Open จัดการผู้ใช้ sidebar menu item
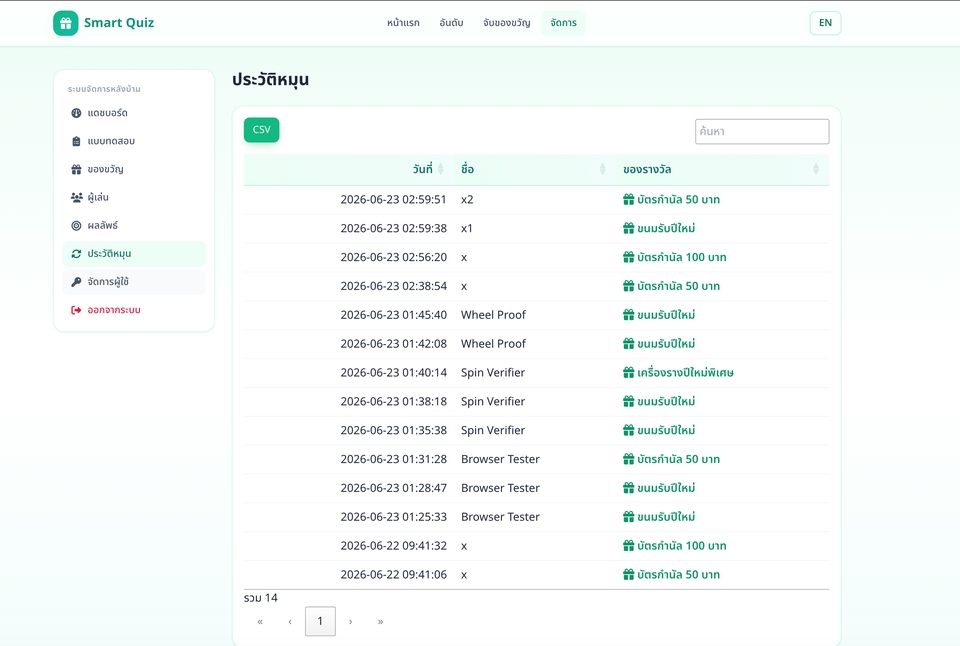Viewport: 960px width, 646px height. click(134, 282)
